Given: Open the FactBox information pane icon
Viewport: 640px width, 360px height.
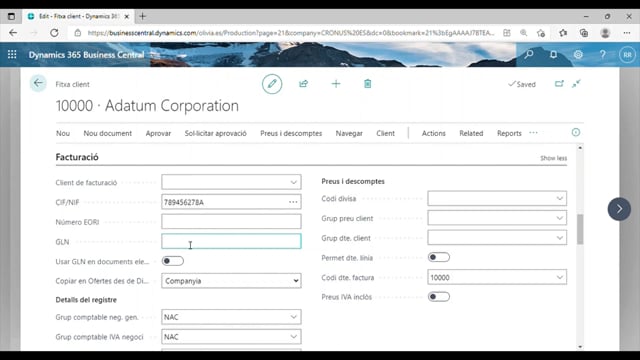Looking at the screenshot, I should [576, 132].
